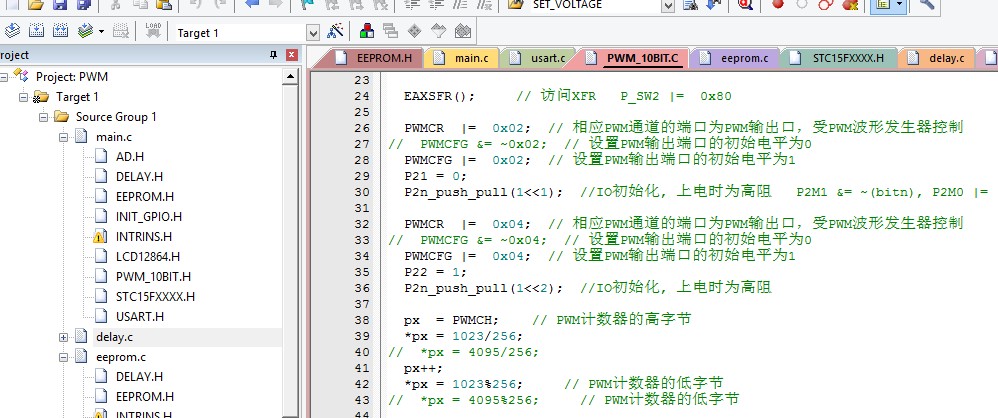Switch to the usart.c tab
Viewport: 998px width, 418px height.
click(x=538, y=59)
